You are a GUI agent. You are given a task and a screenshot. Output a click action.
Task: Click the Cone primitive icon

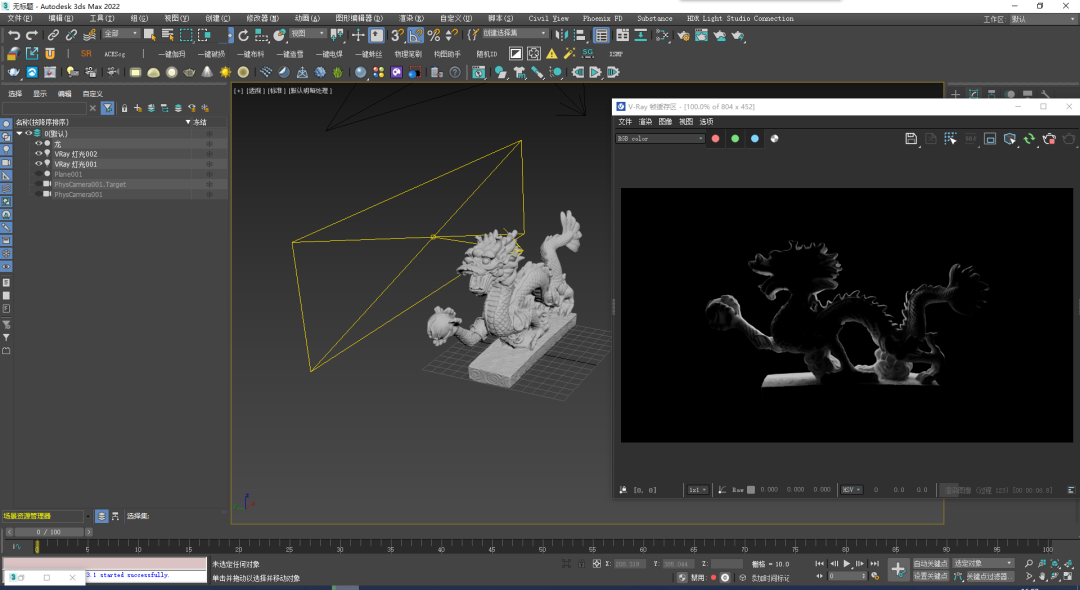(207, 72)
